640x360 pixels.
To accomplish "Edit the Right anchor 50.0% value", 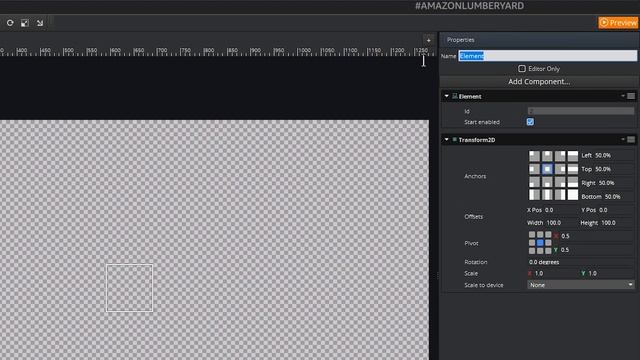I will (x=607, y=183).
